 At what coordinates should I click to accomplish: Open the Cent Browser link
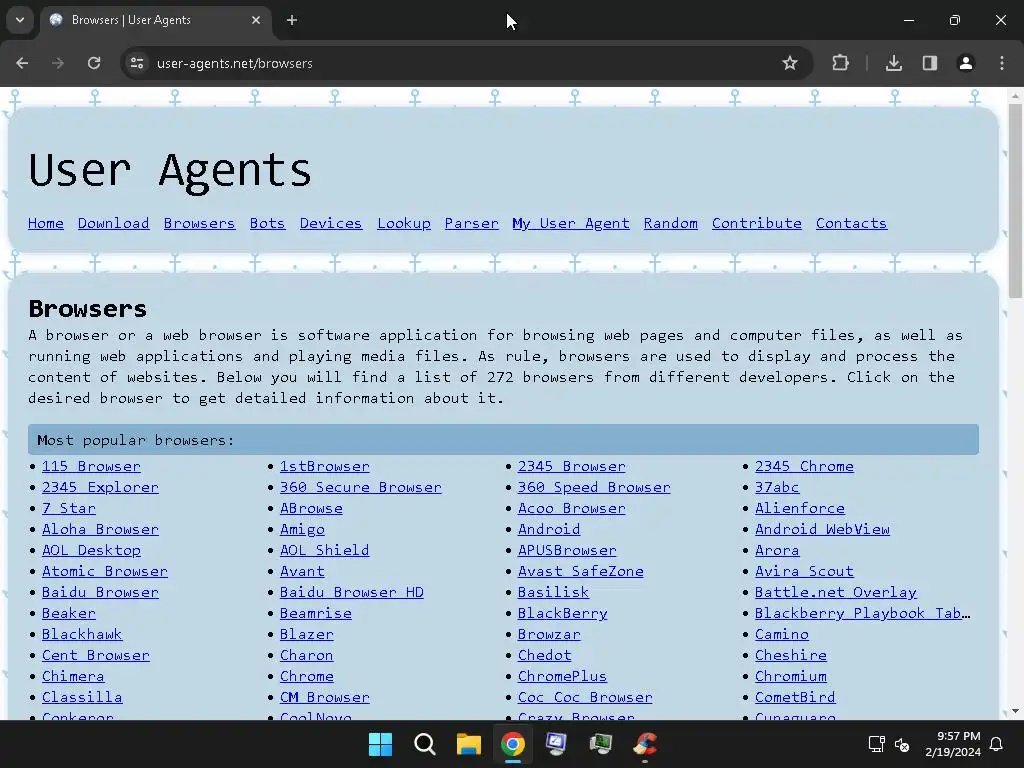tap(96, 655)
